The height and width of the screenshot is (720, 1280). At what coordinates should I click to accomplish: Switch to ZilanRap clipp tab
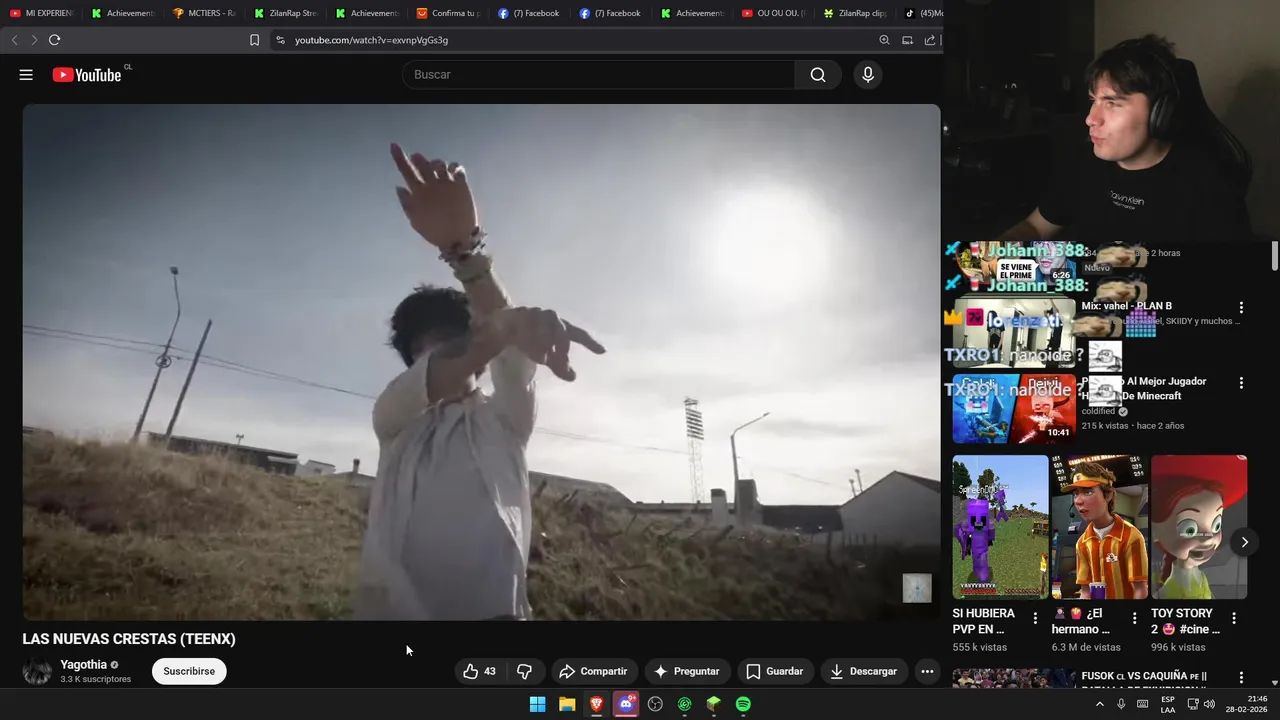click(x=856, y=13)
